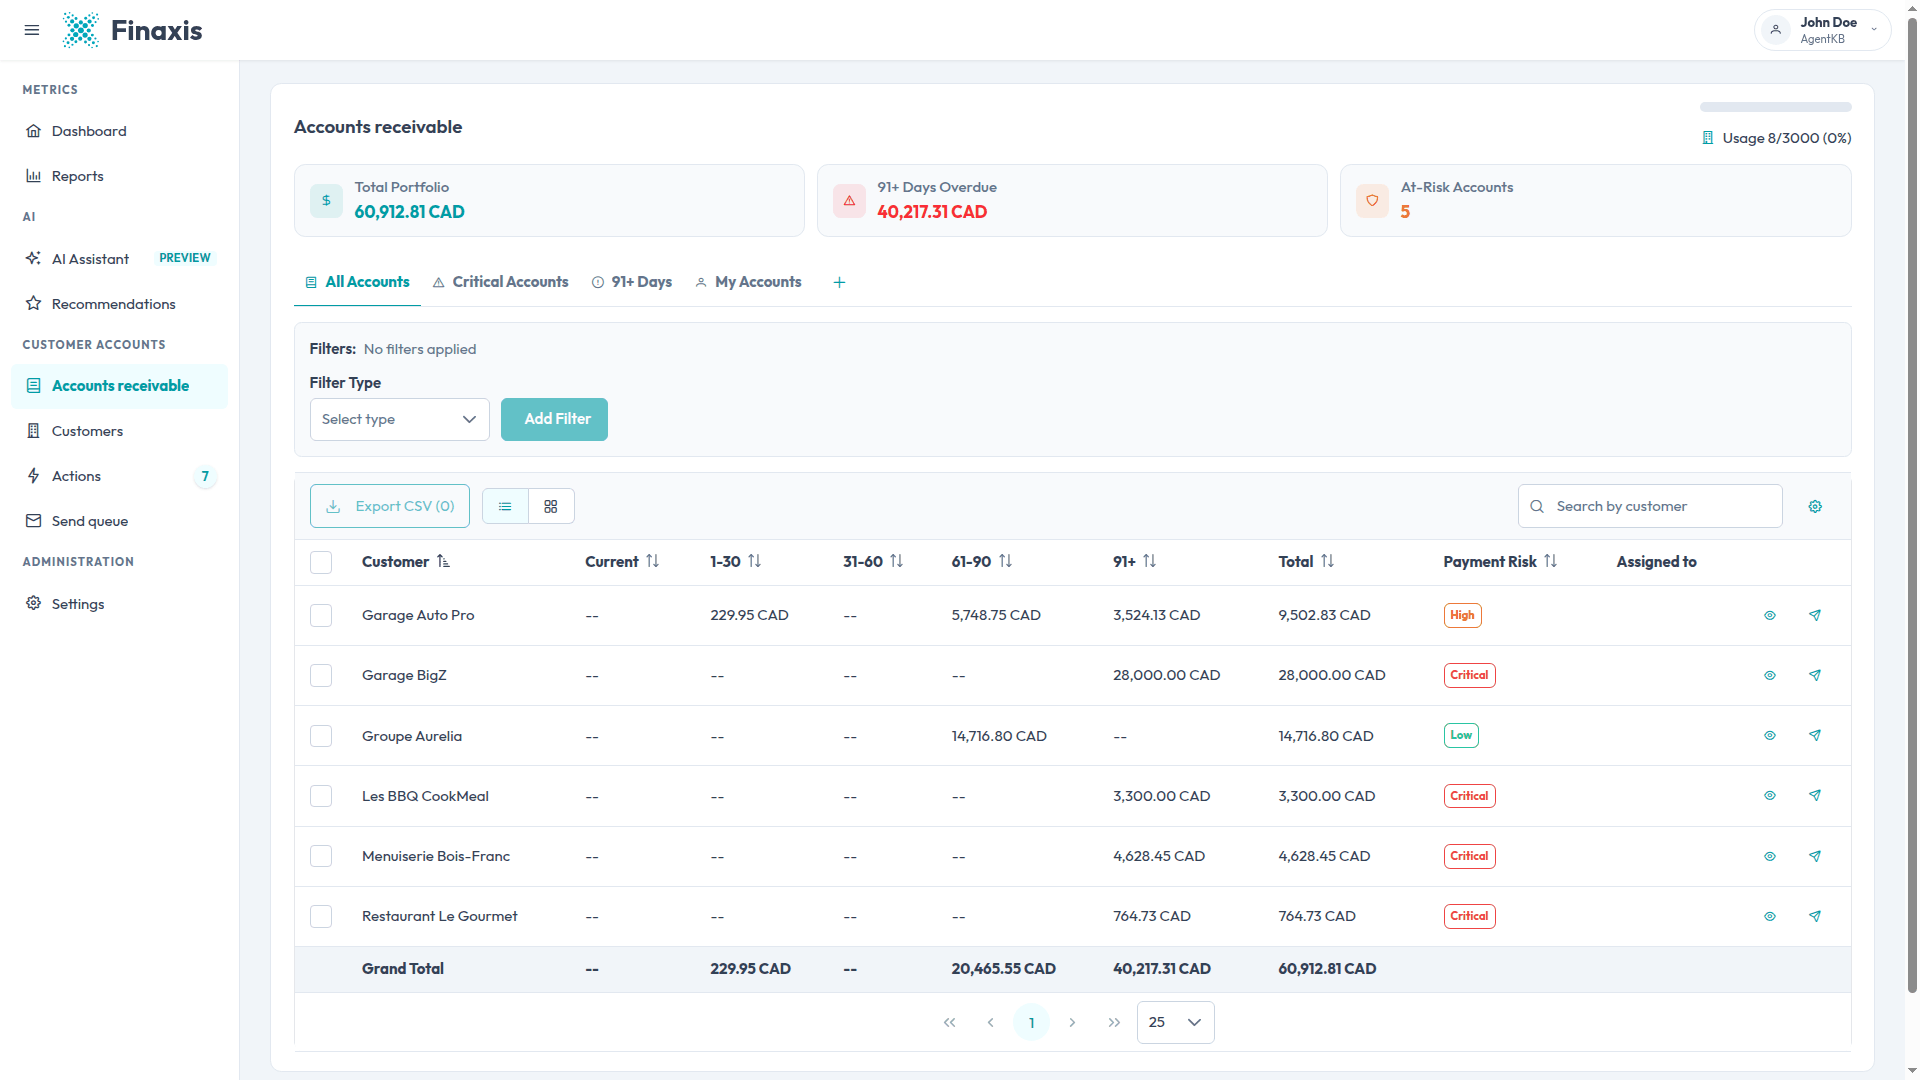Screen dimensions: 1920x1080
Task: Click the usage progress bar
Action: click(x=1775, y=107)
